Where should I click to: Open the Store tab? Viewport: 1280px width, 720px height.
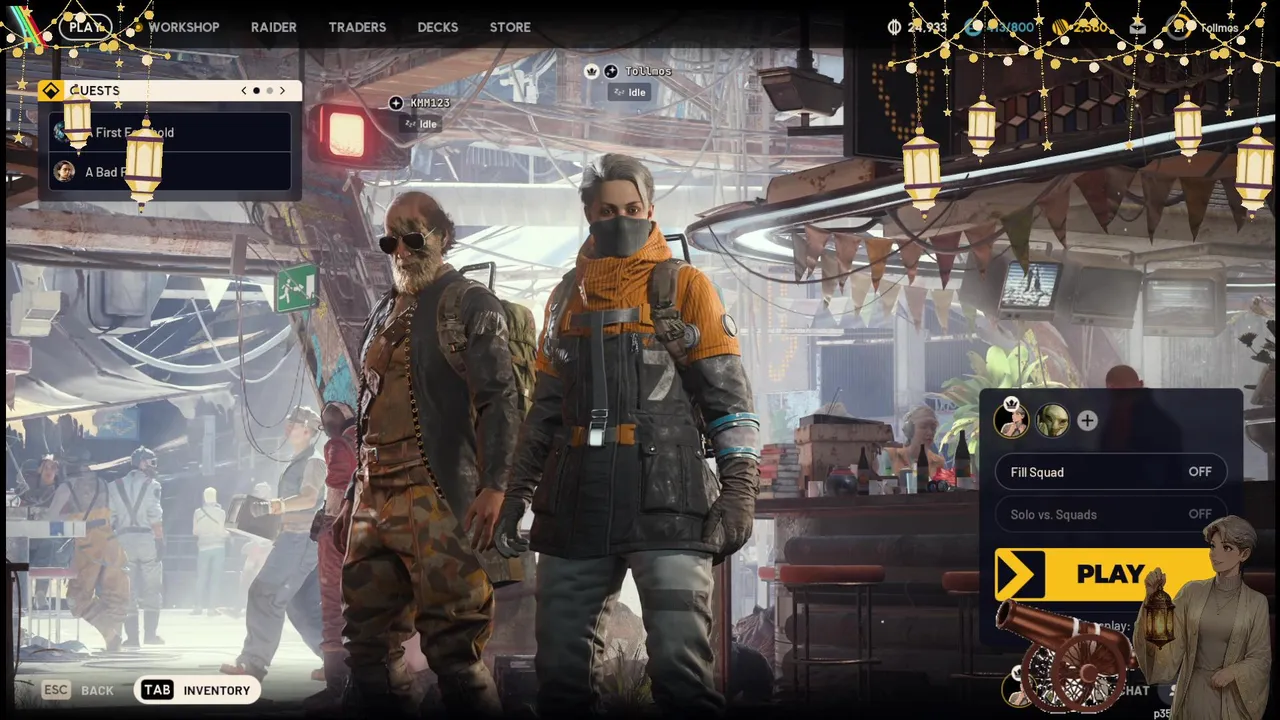(x=510, y=27)
